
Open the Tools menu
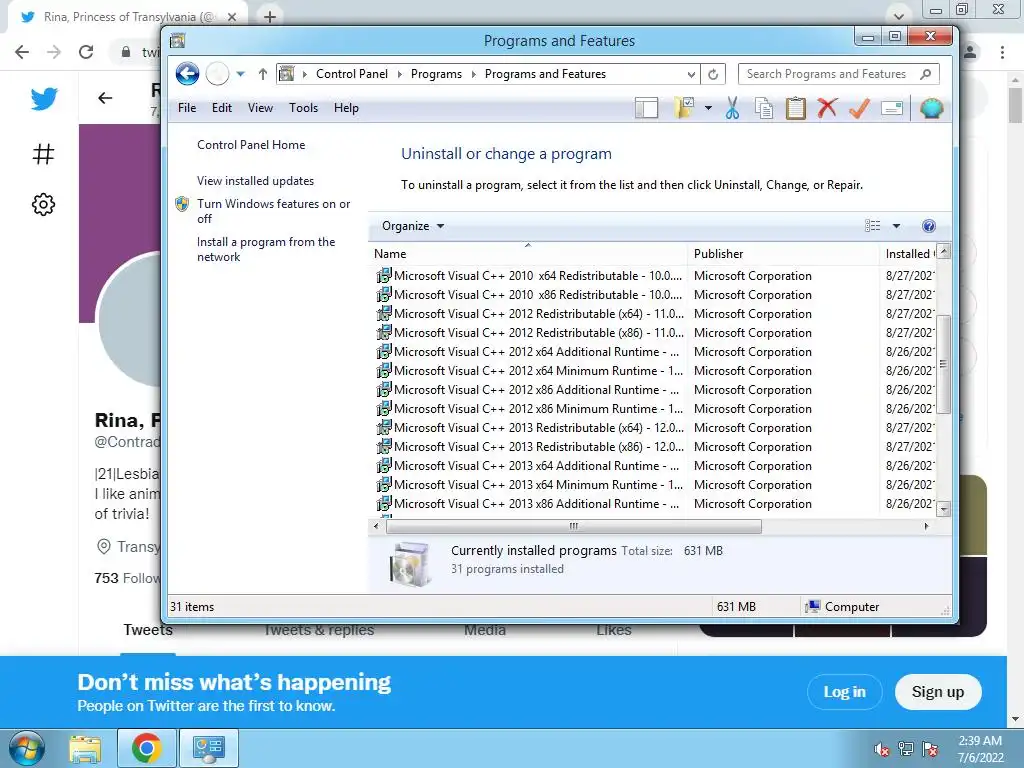tap(304, 108)
